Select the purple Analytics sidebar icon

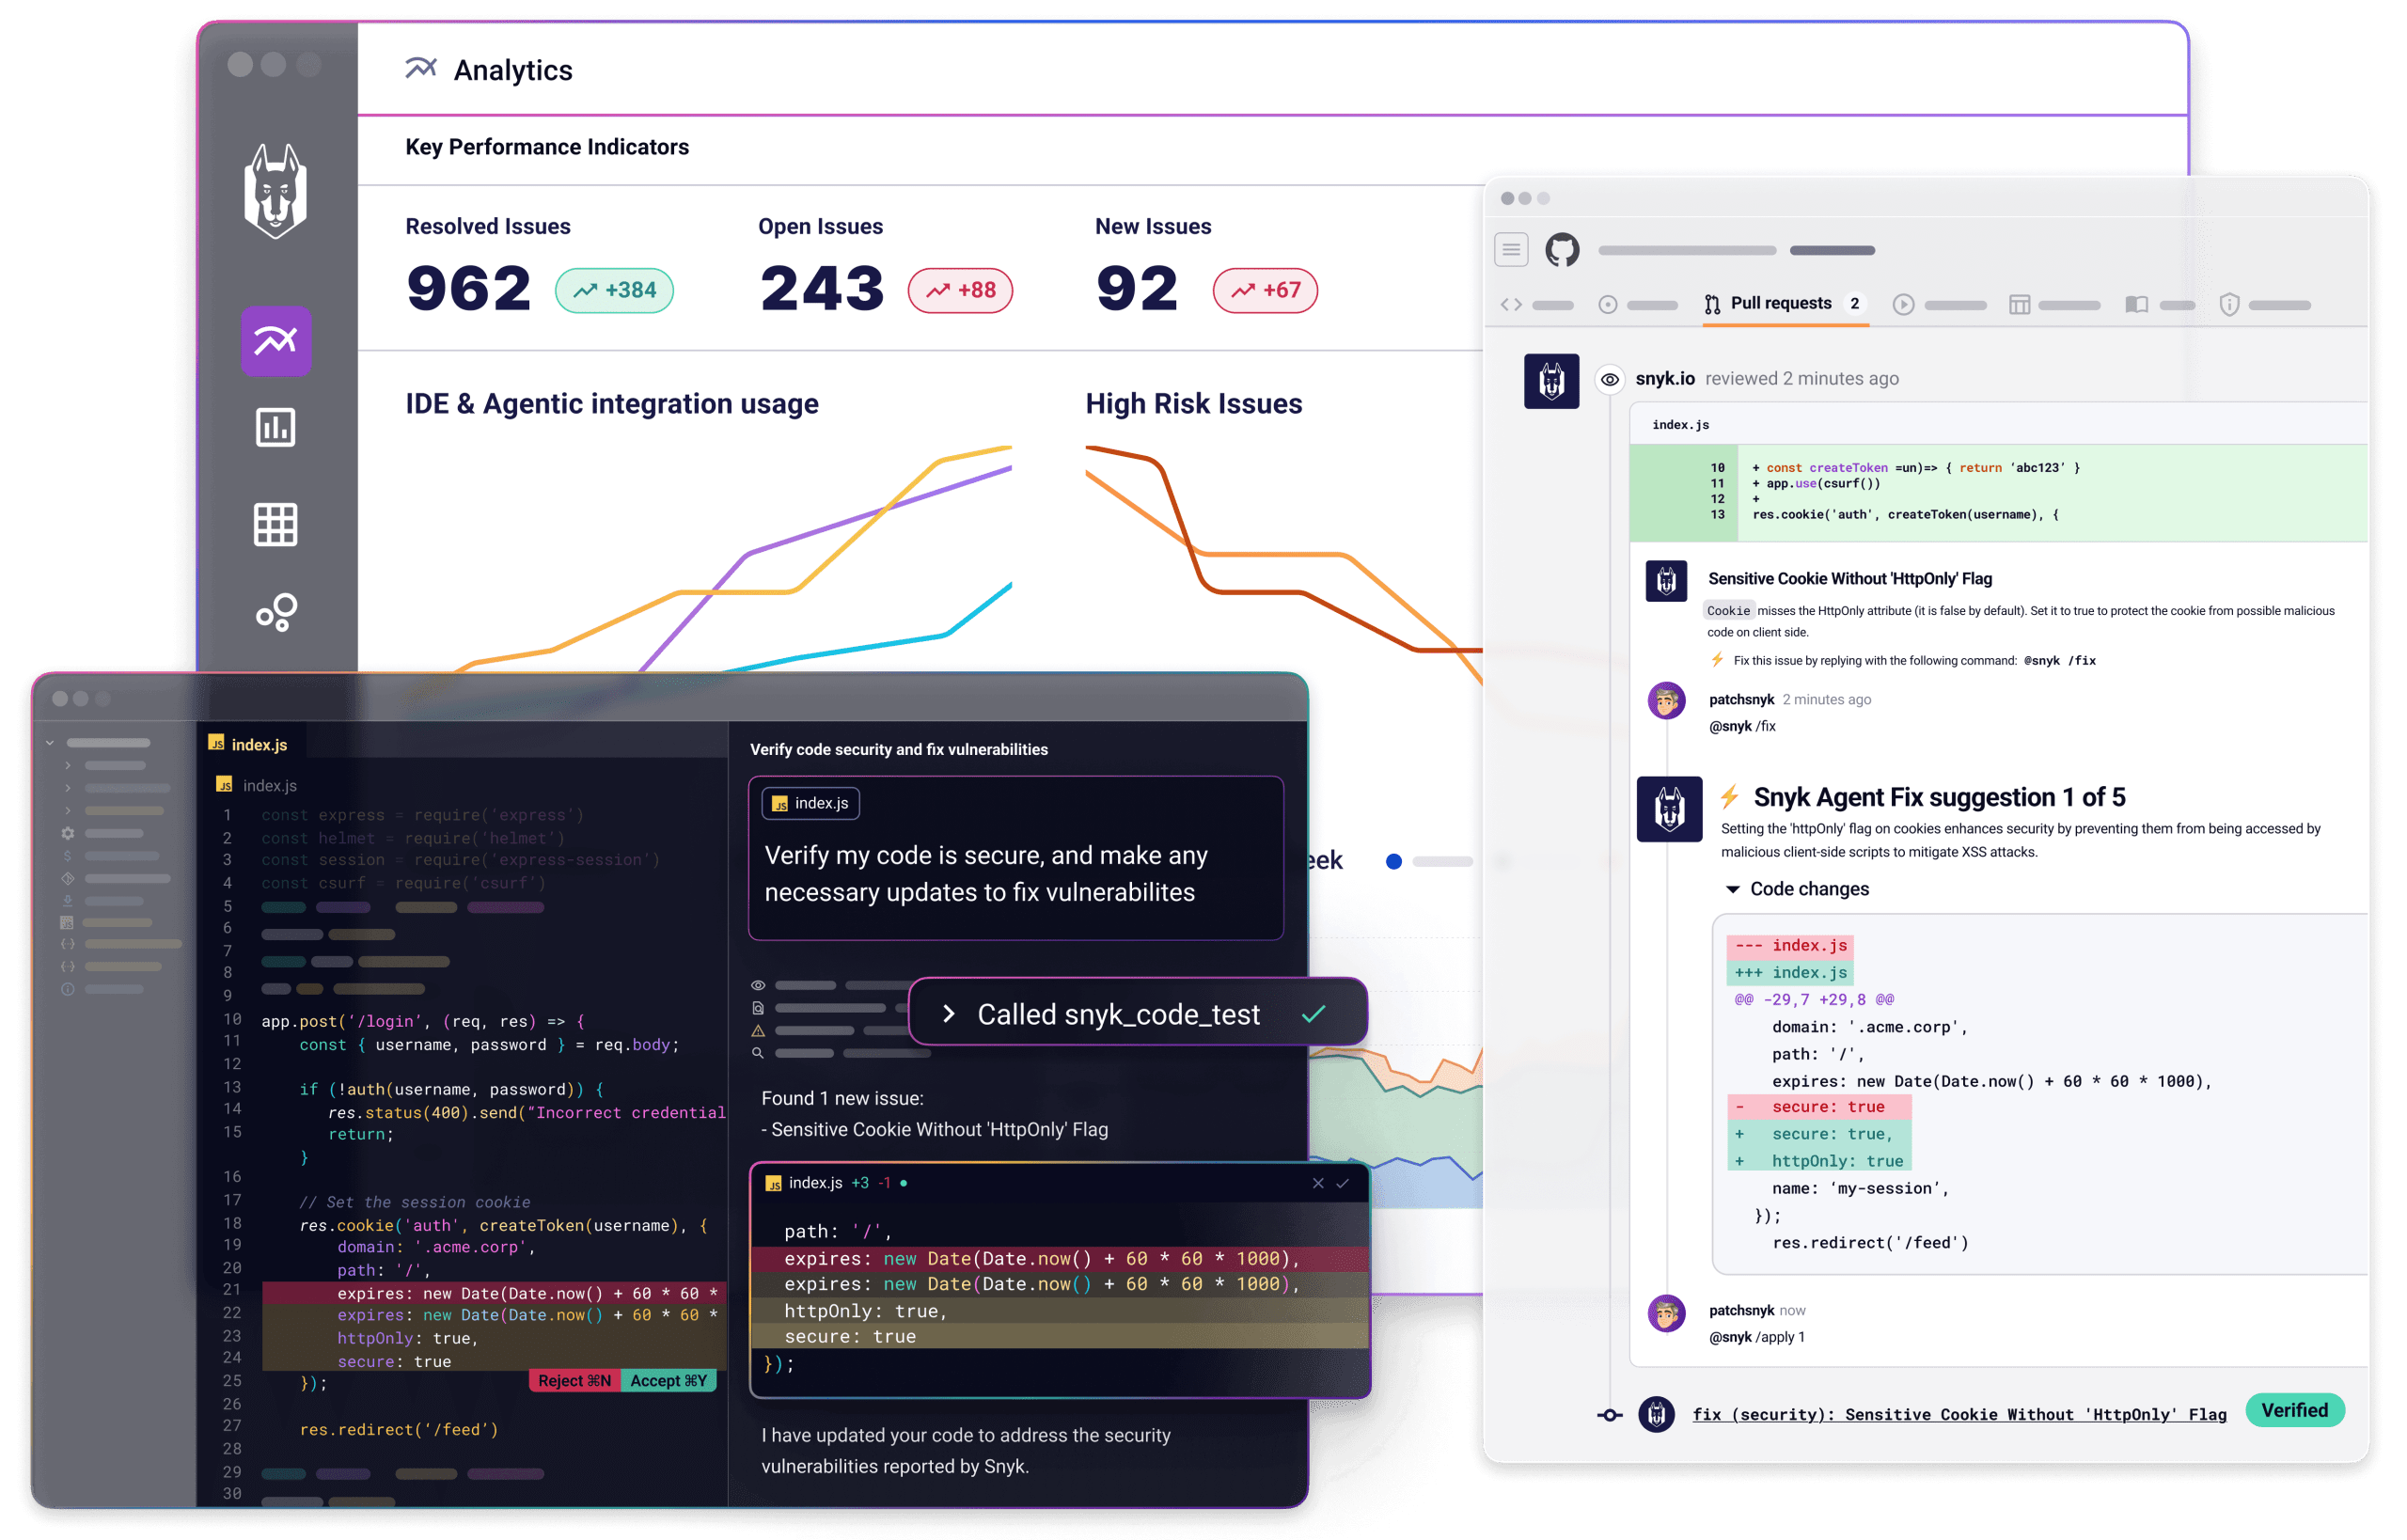point(275,341)
